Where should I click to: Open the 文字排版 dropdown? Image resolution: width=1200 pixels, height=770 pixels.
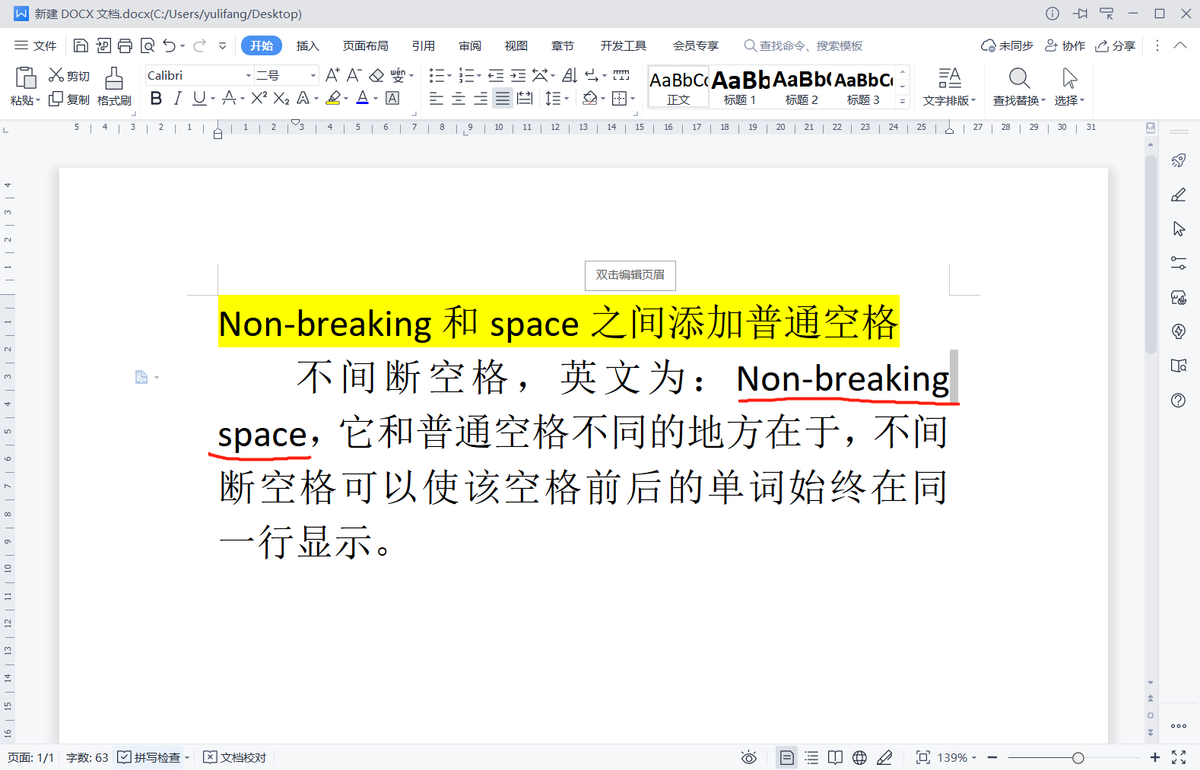(949, 100)
